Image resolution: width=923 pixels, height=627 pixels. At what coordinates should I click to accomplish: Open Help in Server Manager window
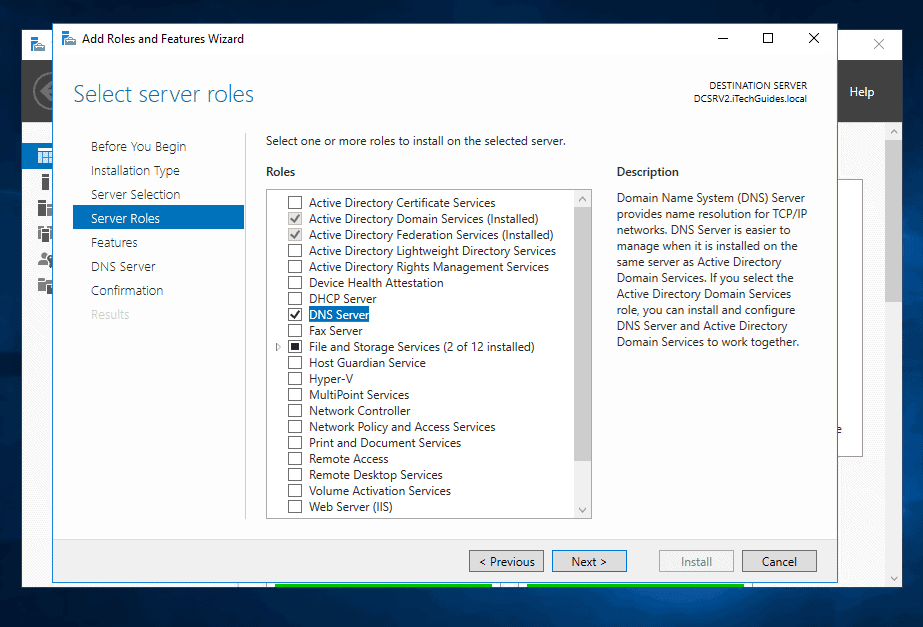(x=861, y=92)
